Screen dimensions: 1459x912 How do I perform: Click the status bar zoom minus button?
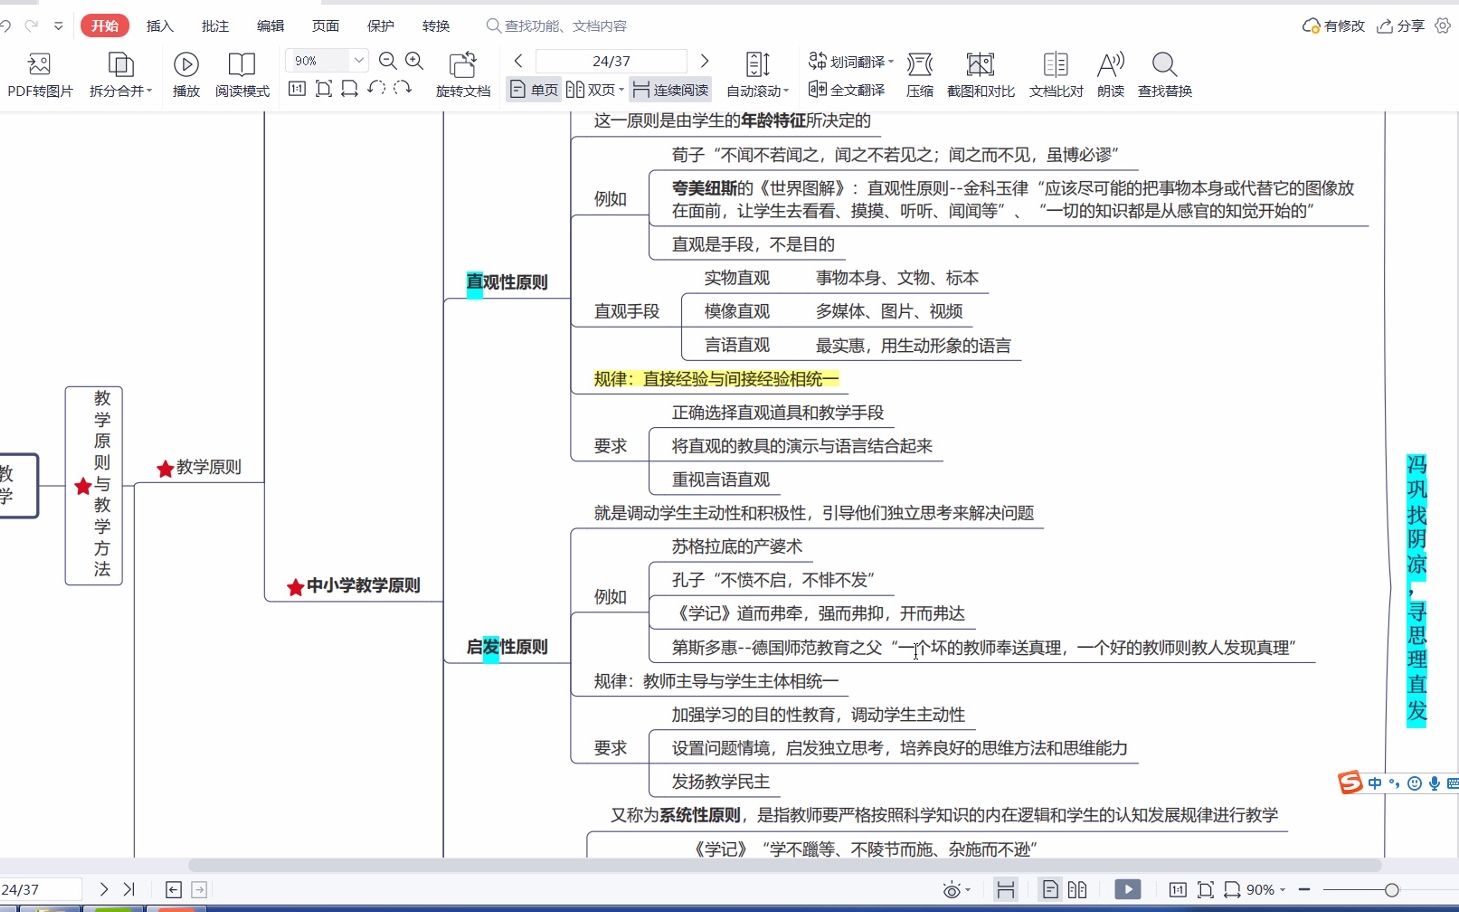(x=1304, y=889)
